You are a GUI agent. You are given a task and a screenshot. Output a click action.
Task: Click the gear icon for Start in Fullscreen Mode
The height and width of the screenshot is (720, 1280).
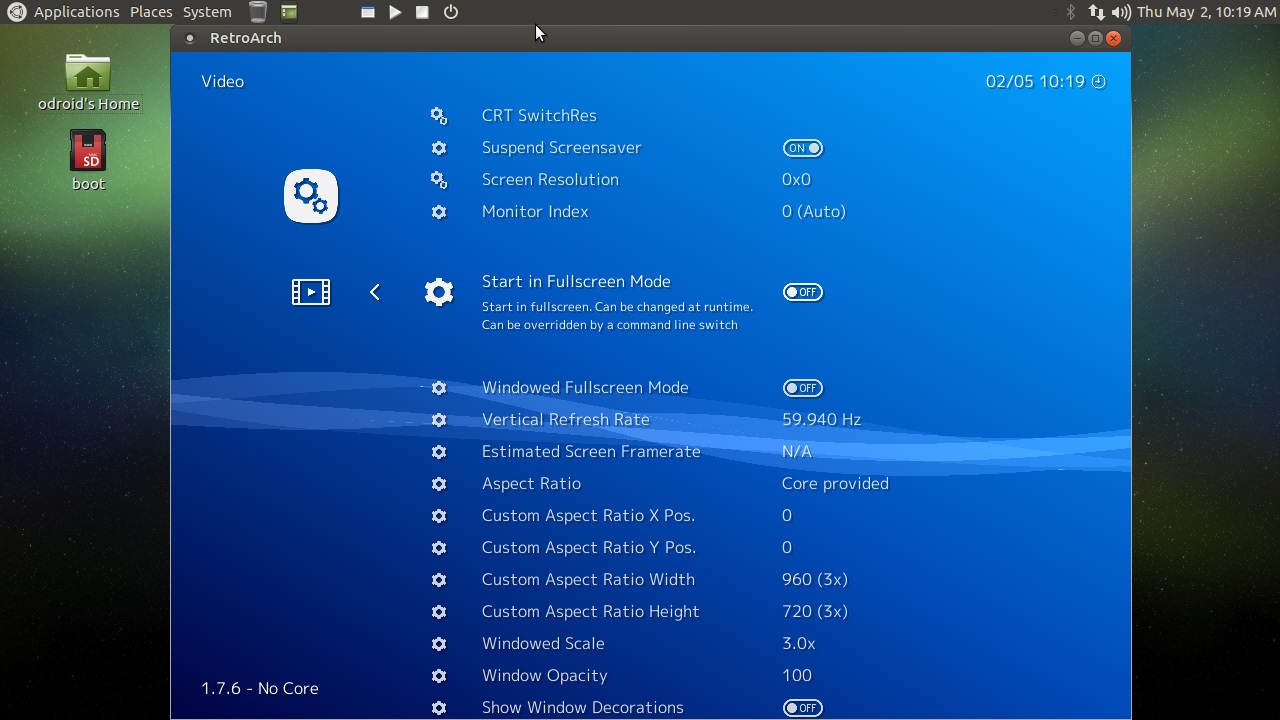click(439, 292)
